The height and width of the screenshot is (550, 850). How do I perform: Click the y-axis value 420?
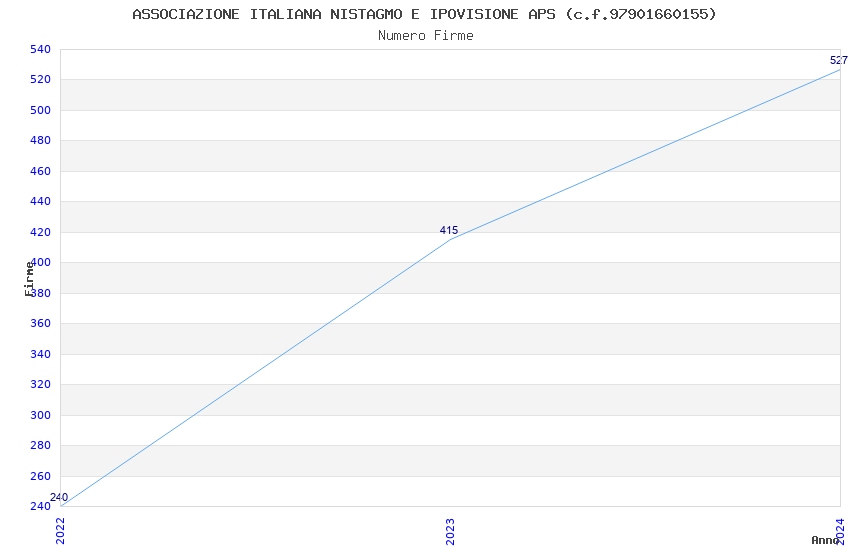(41, 232)
